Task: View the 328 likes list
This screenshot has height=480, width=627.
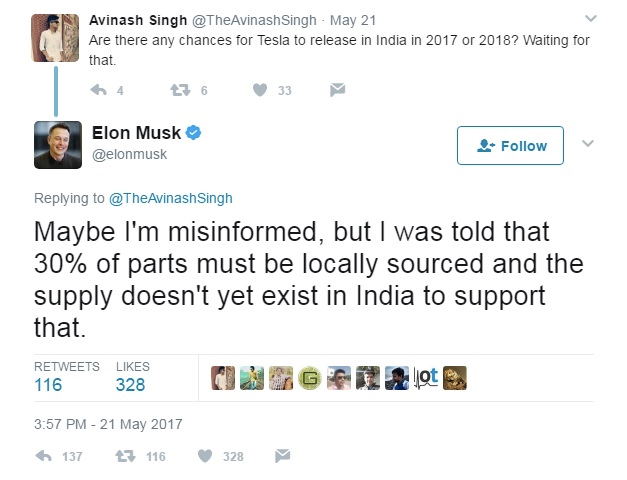Action: pyautogui.click(x=130, y=385)
